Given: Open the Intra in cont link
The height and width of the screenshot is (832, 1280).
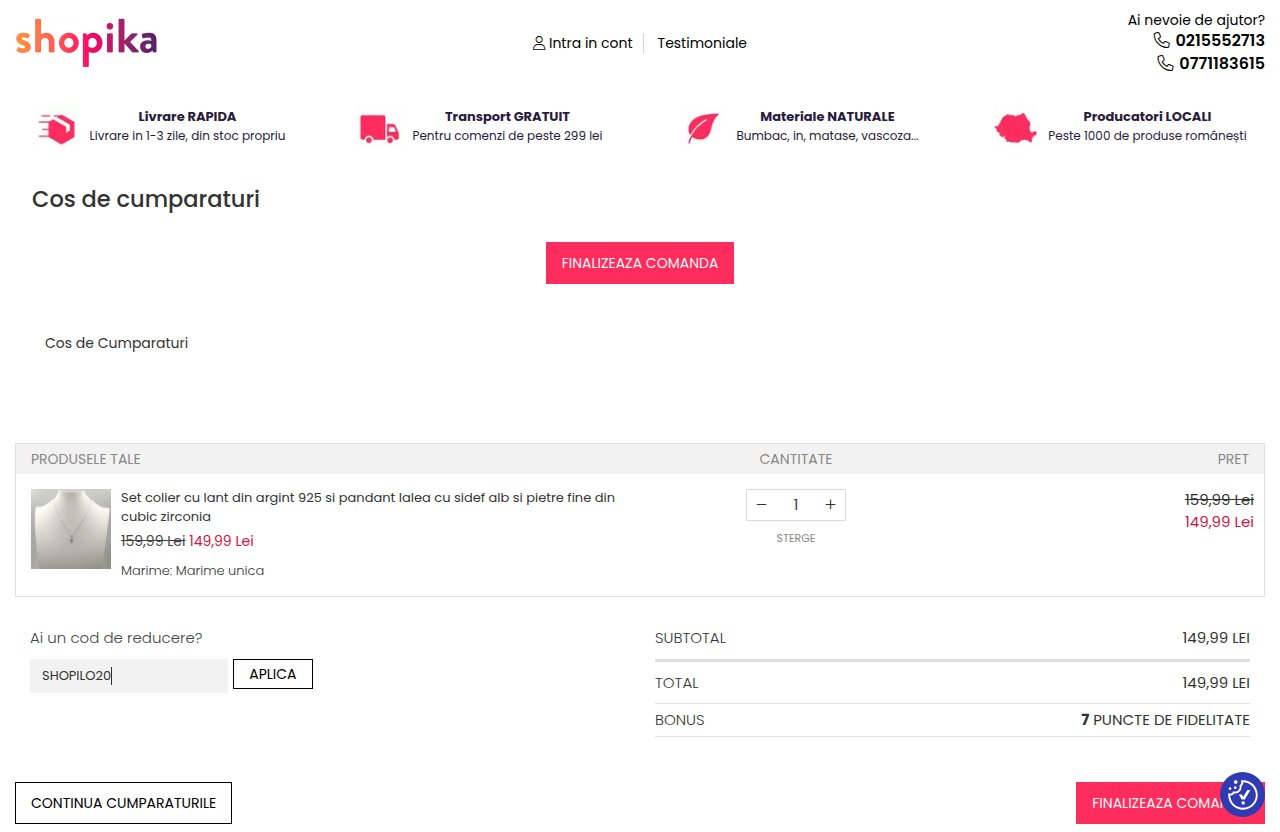Looking at the screenshot, I should (x=590, y=43).
